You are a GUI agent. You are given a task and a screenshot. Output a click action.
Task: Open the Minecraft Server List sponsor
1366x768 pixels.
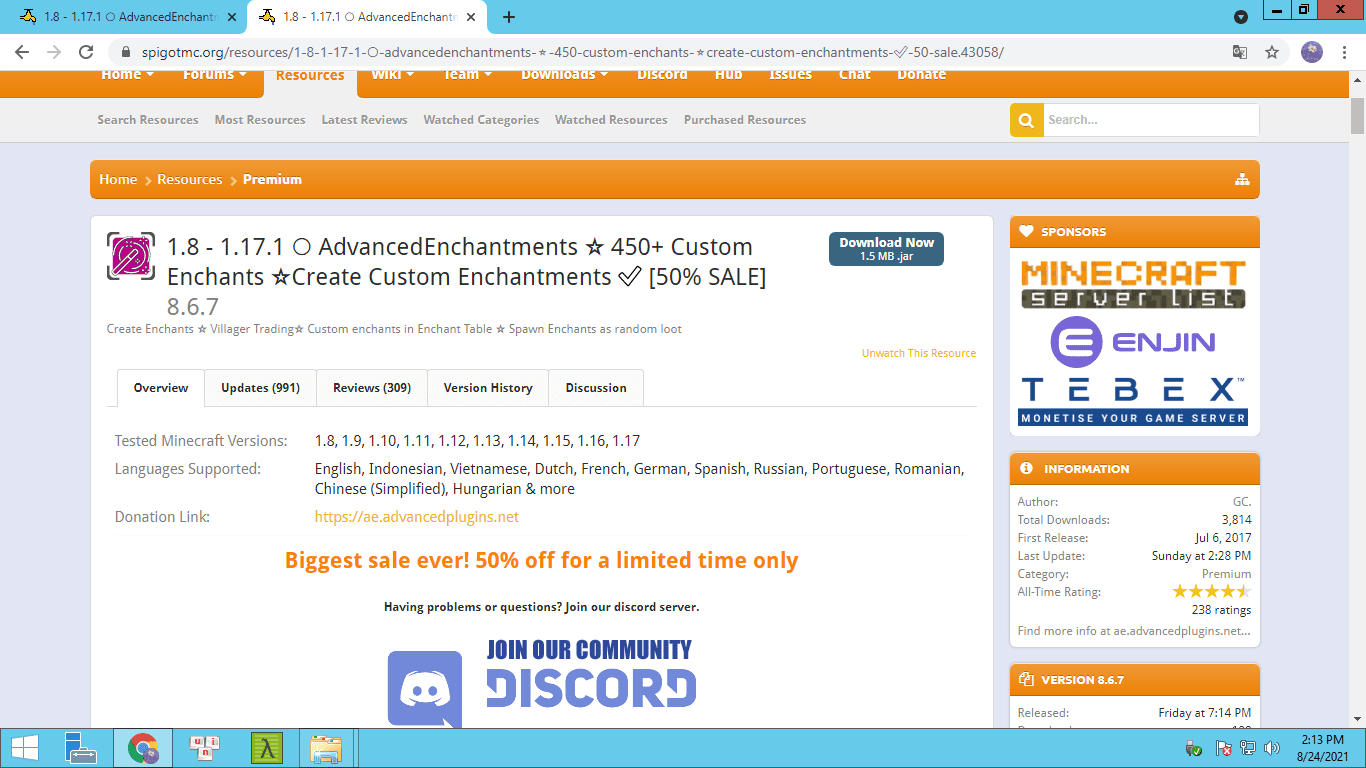point(1134,285)
